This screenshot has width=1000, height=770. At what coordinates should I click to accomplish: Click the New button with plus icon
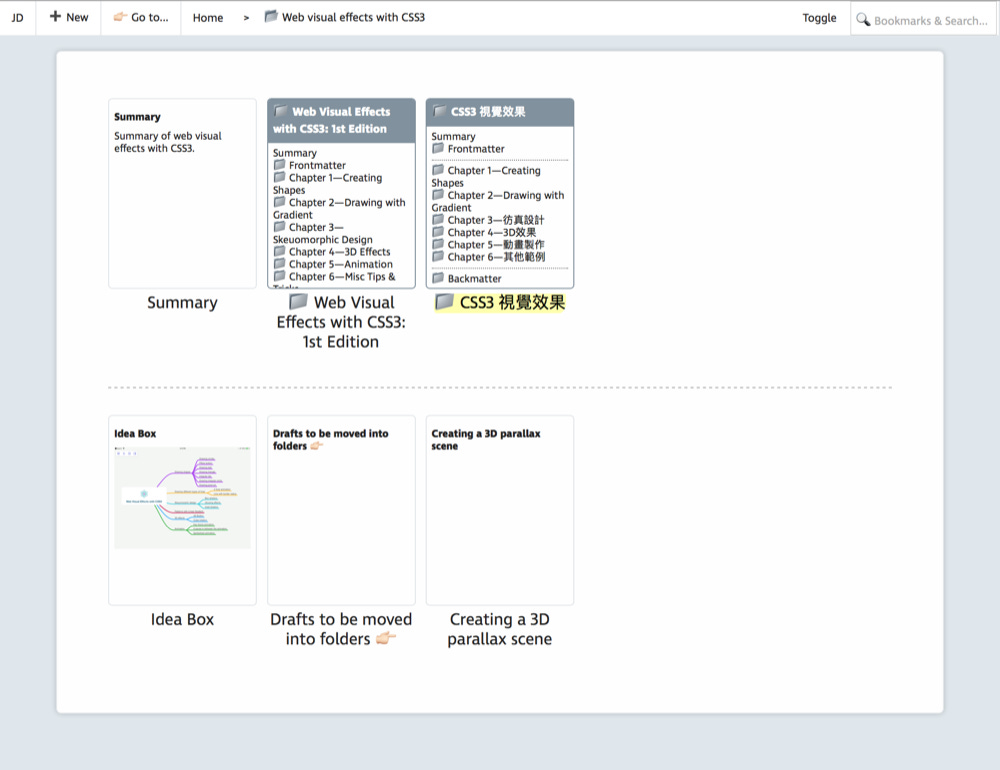coord(69,17)
